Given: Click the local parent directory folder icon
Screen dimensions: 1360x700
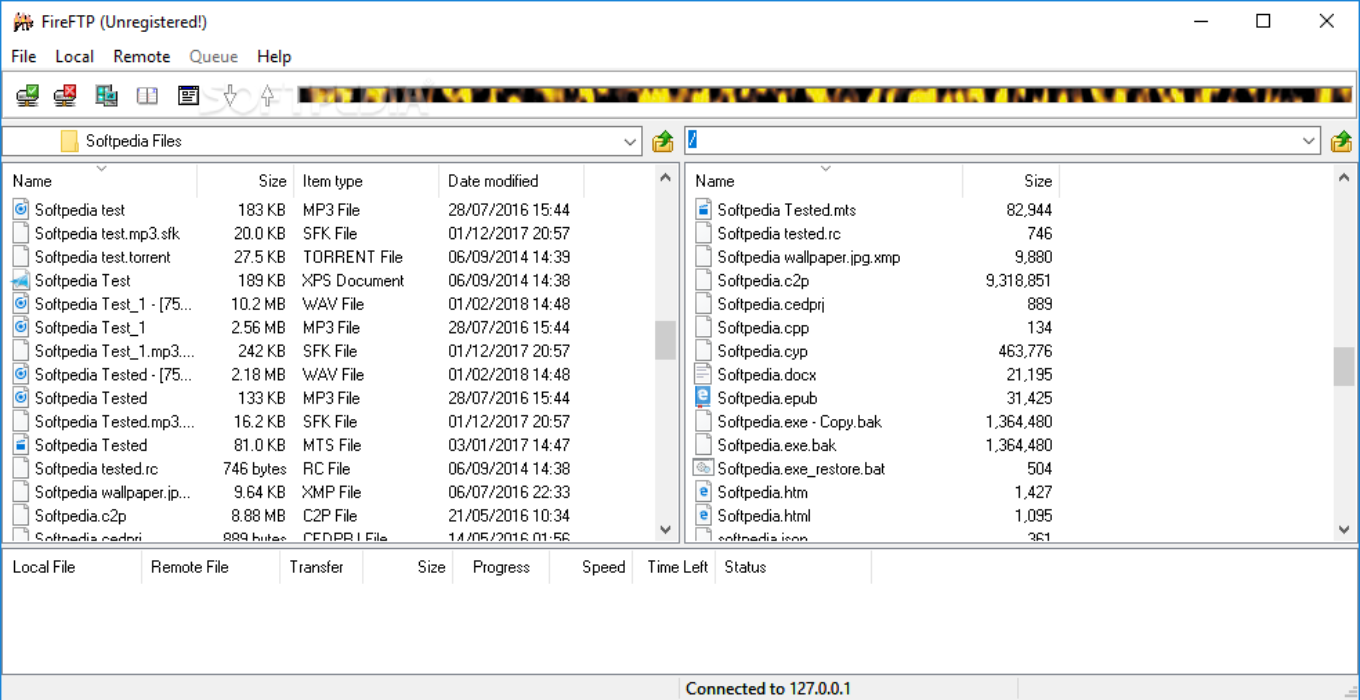Looking at the screenshot, I should (x=661, y=140).
